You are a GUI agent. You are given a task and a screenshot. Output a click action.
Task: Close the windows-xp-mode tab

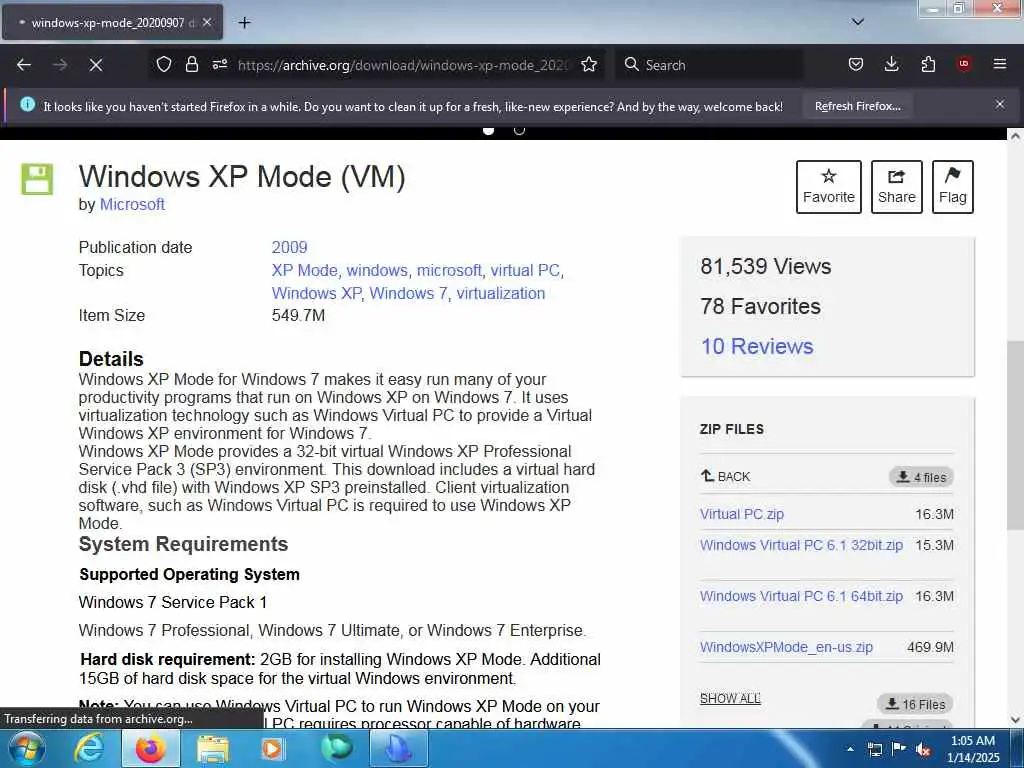207,22
